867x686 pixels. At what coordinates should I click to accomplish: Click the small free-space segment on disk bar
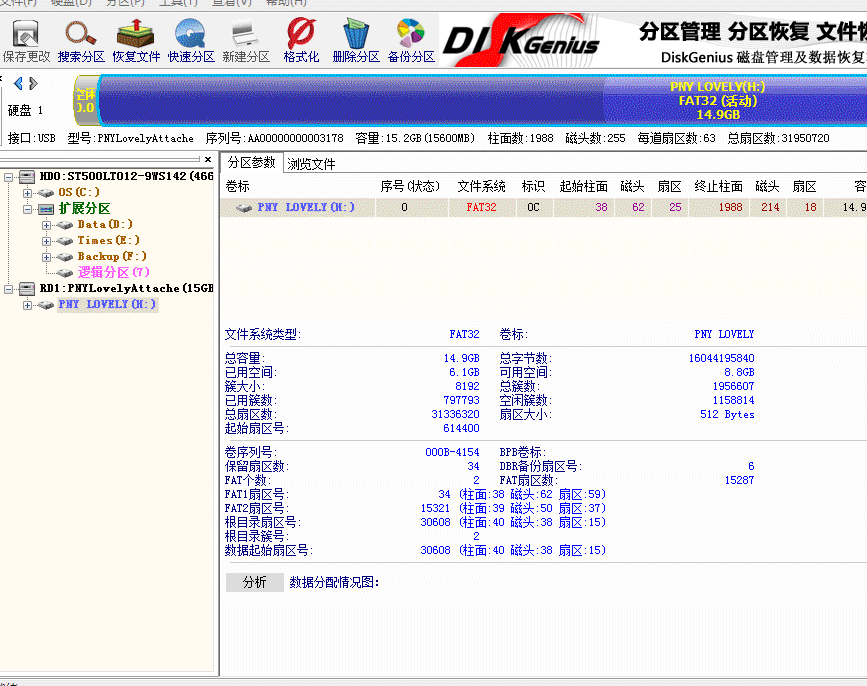click(86, 101)
